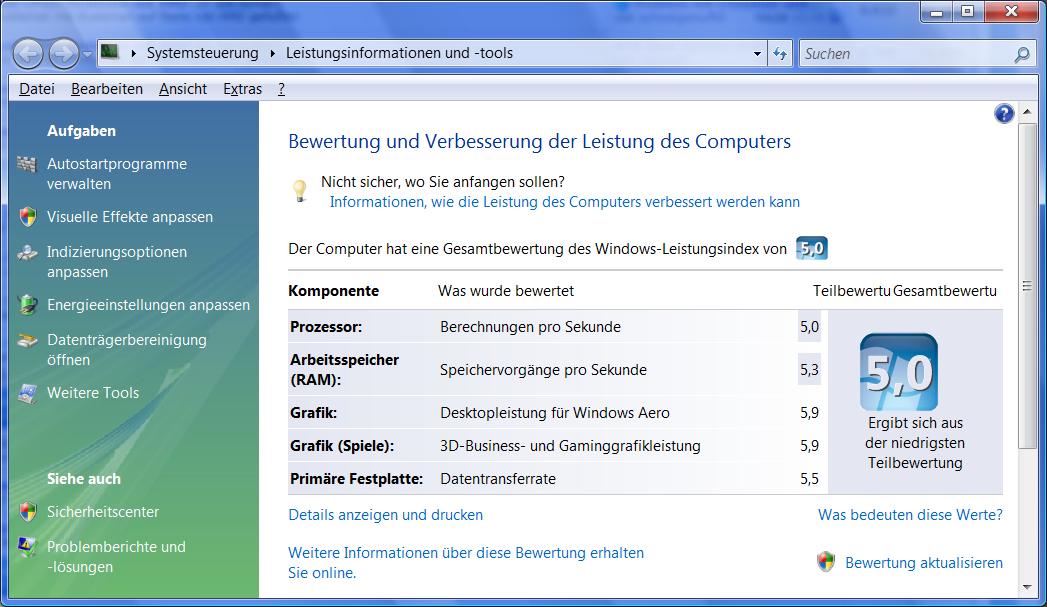Image resolution: width=1047 pixels, height=607 pixels.
Task: Click the Autostartprogramme verwalten icon
Action: (27, 164)
